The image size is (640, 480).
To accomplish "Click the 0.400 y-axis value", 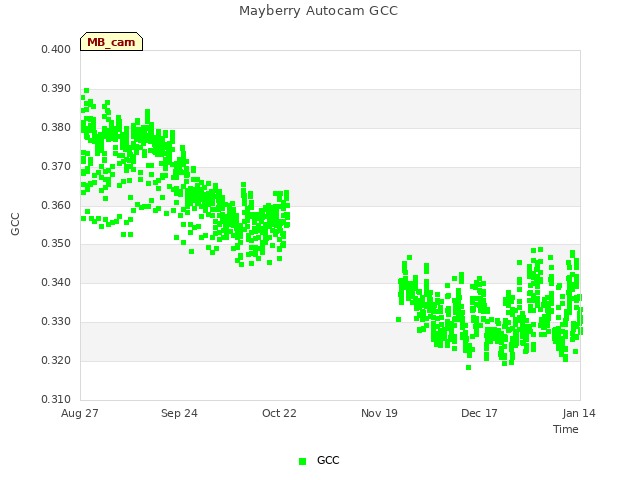I will pyautogui.click(x=56, y=49).
